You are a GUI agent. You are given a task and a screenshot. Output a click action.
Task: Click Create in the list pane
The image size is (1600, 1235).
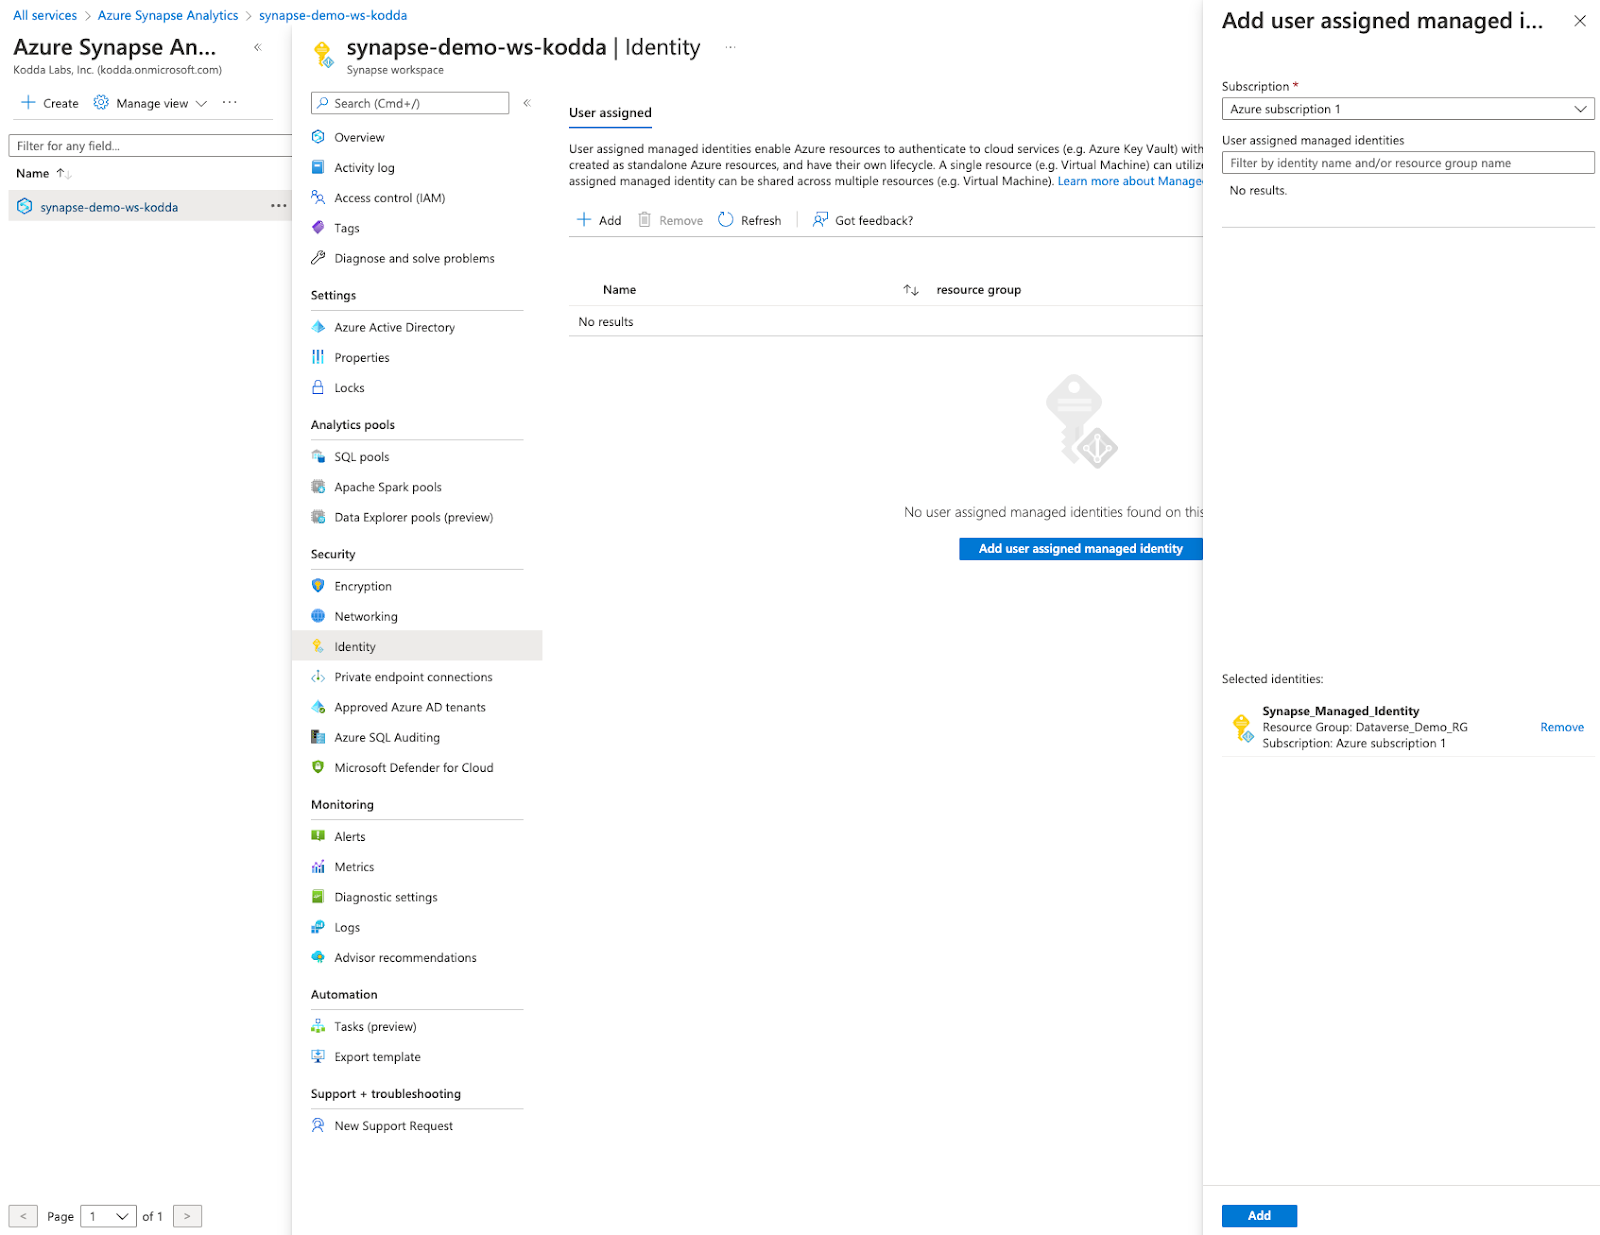(50, 103)
